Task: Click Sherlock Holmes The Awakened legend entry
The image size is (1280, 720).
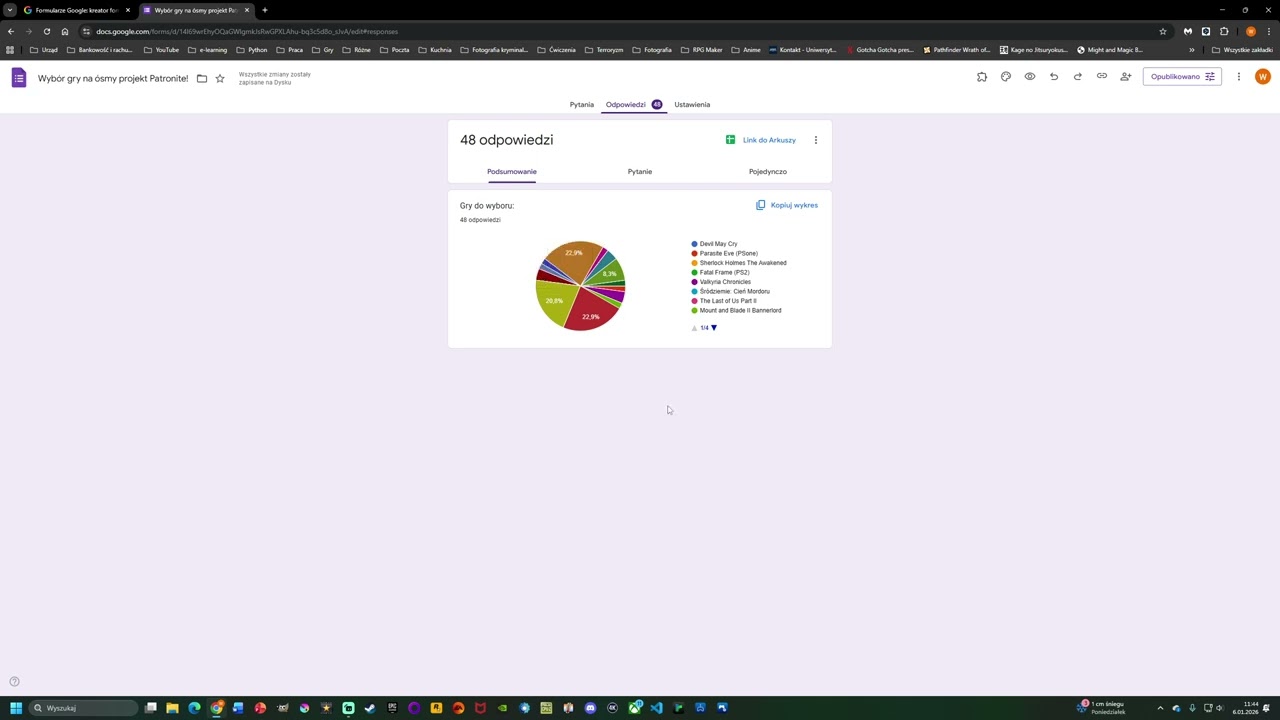Action: 739,263
